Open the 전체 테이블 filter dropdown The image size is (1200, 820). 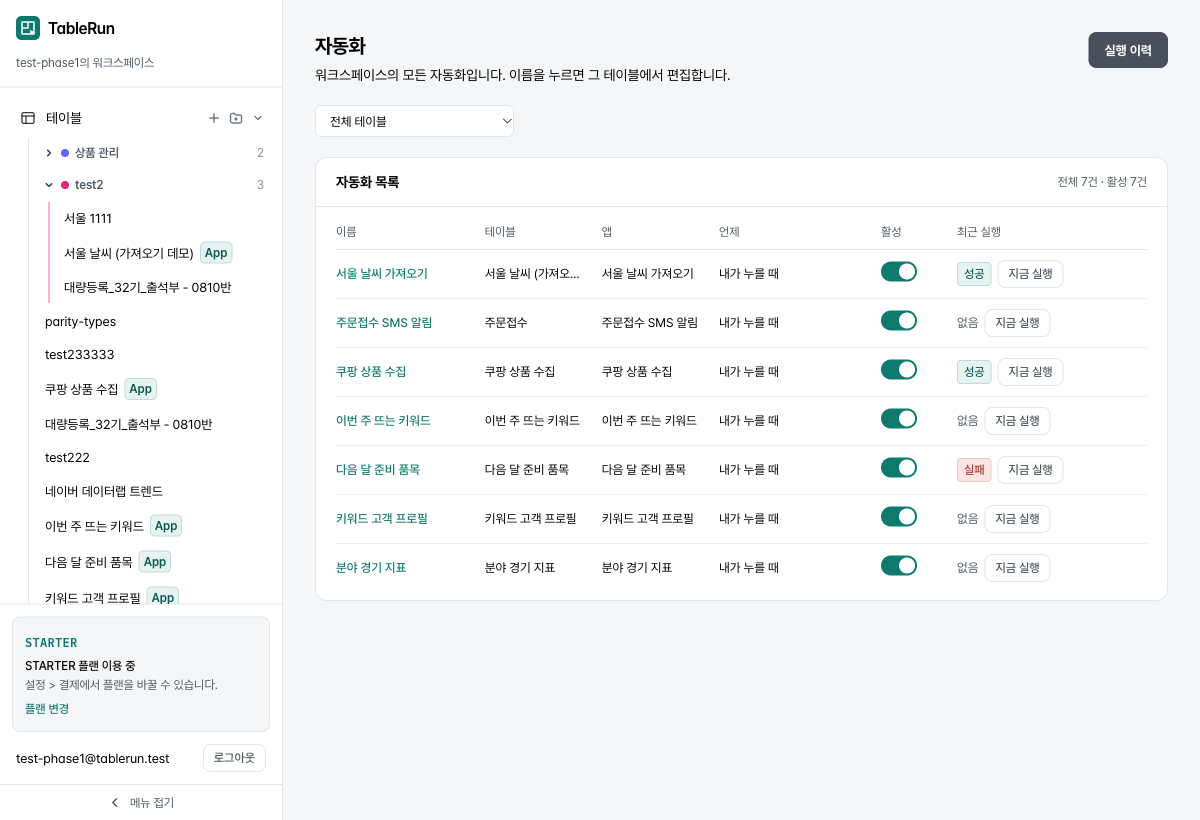(415, 121)
